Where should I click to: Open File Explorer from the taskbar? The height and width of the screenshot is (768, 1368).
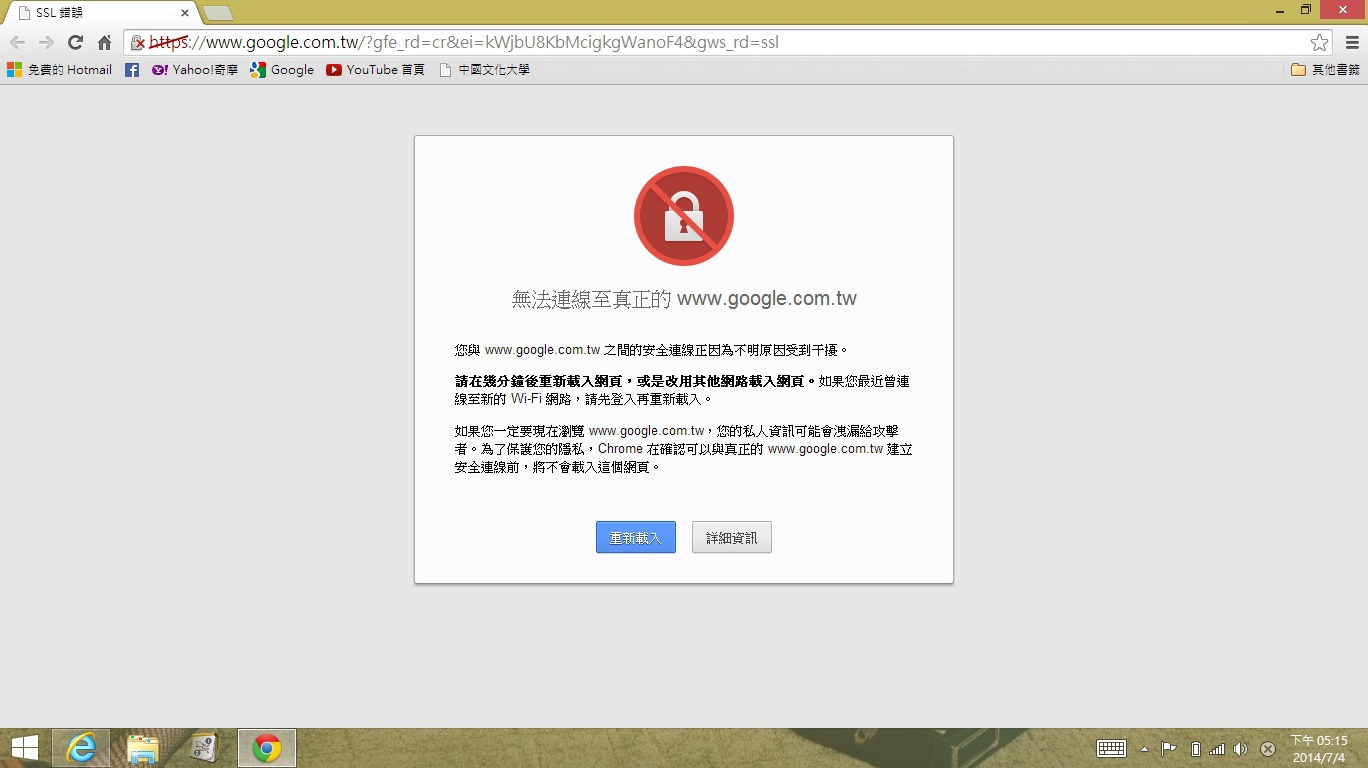143,748
